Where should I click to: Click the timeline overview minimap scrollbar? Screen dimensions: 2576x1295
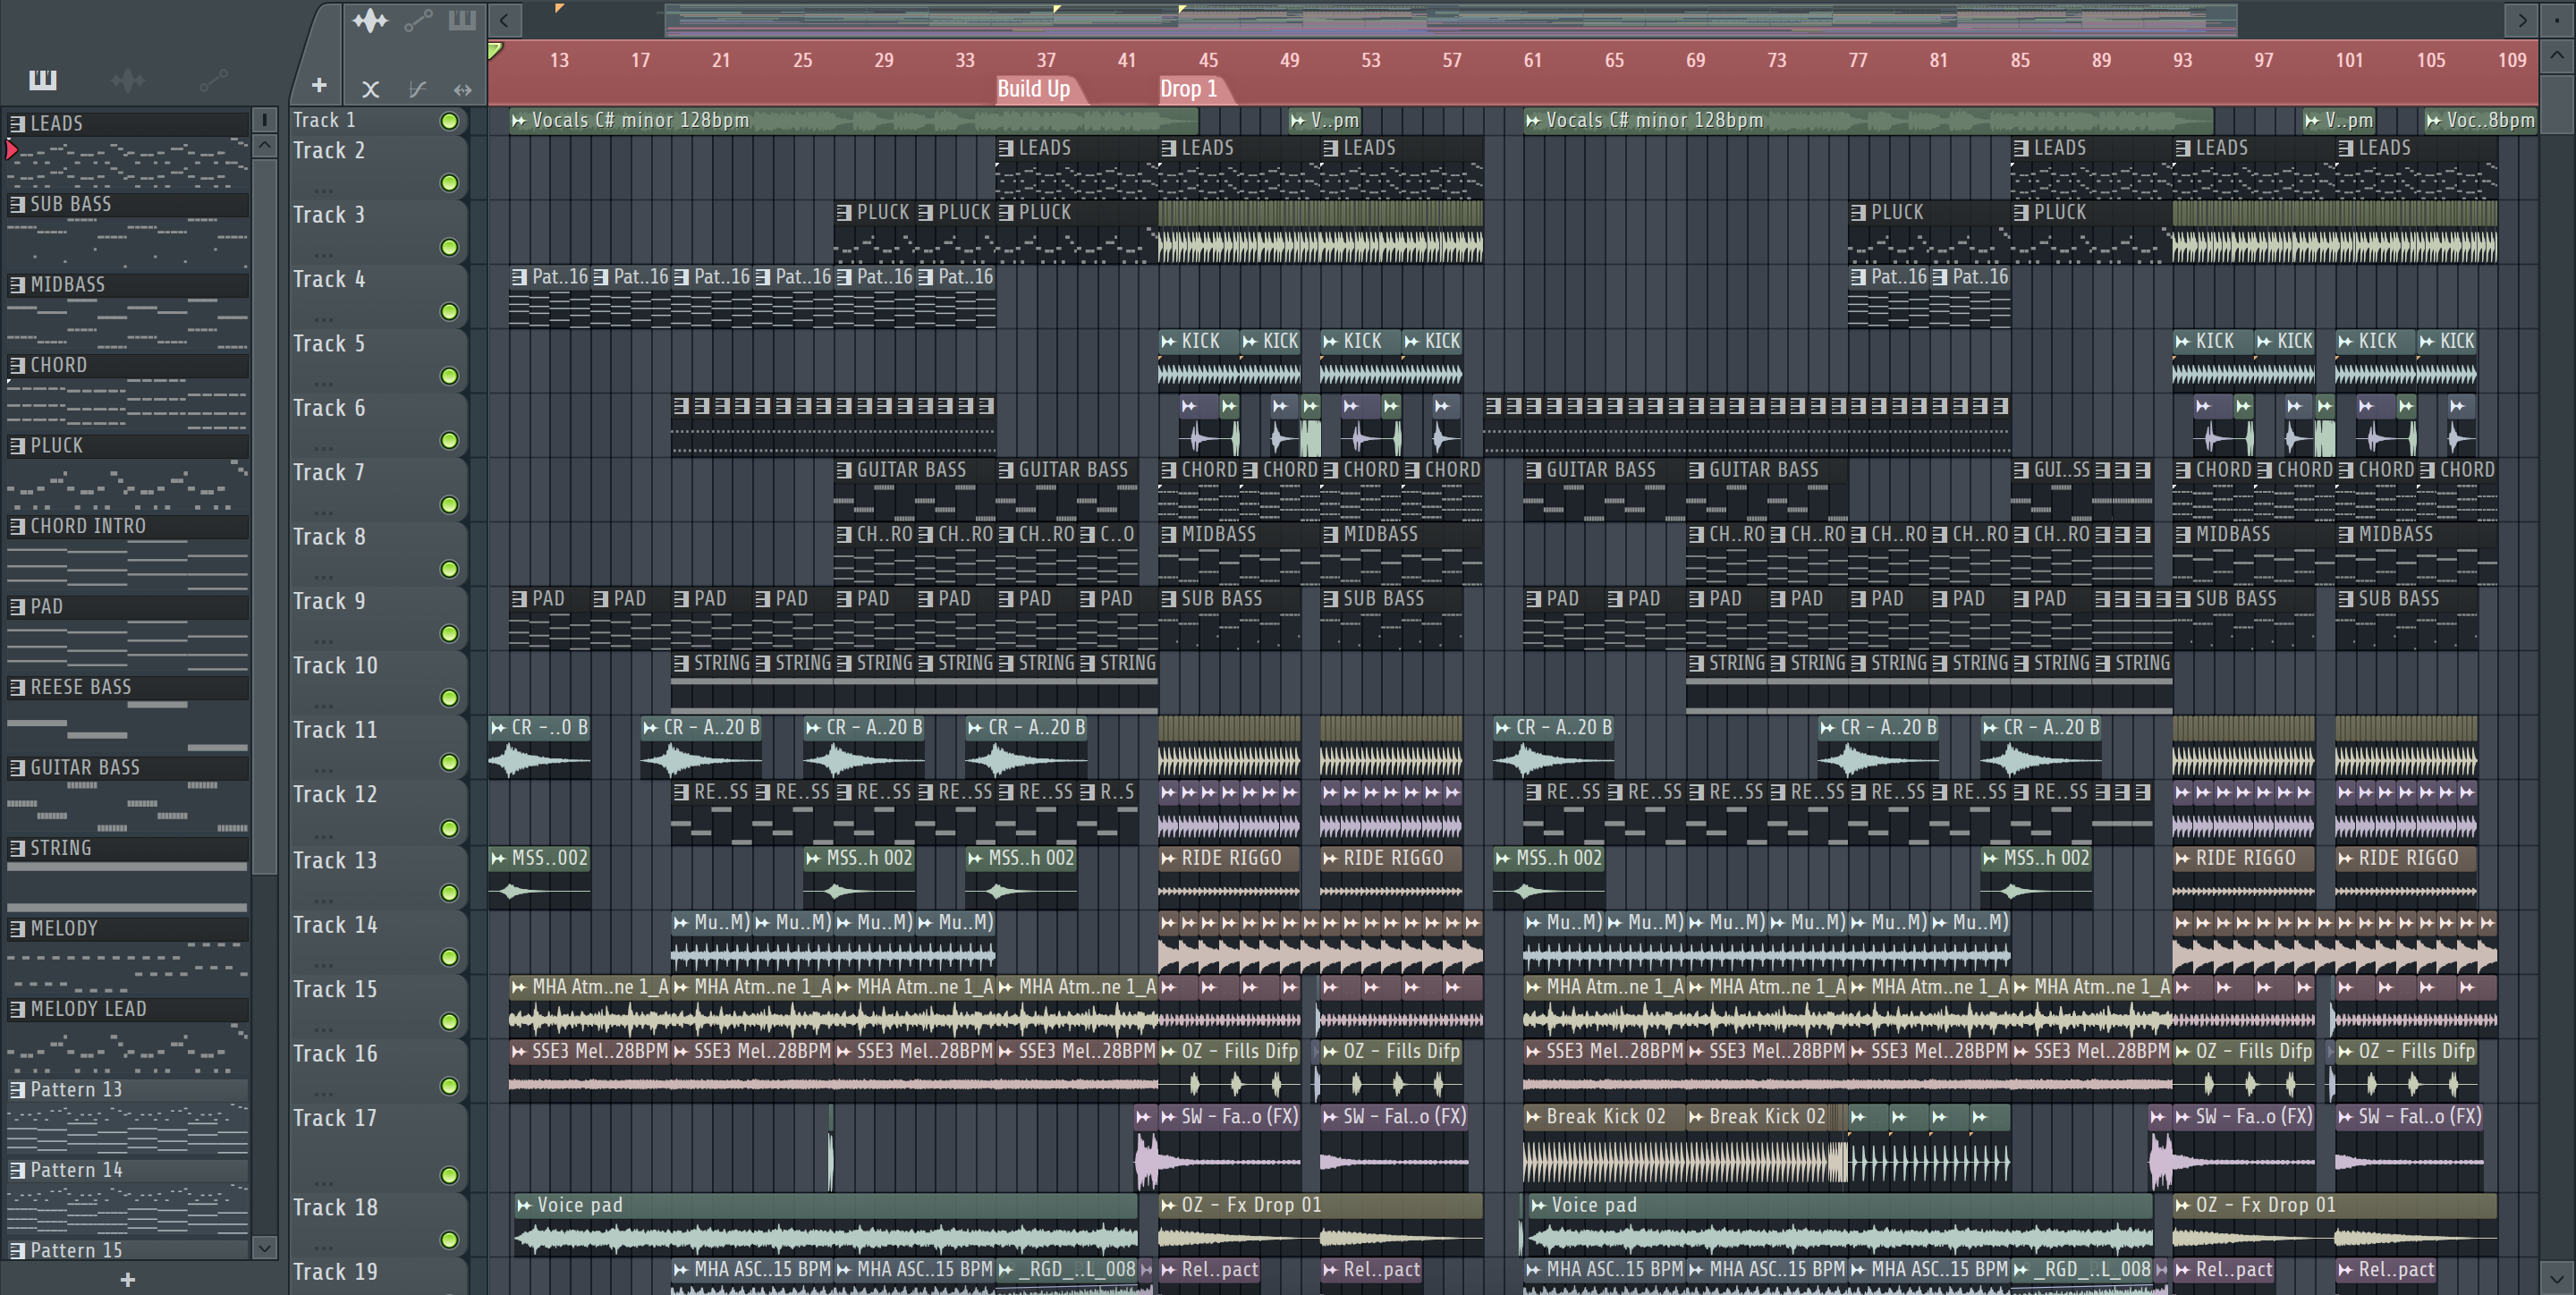pyautogui.click(x=1450, y=19)
